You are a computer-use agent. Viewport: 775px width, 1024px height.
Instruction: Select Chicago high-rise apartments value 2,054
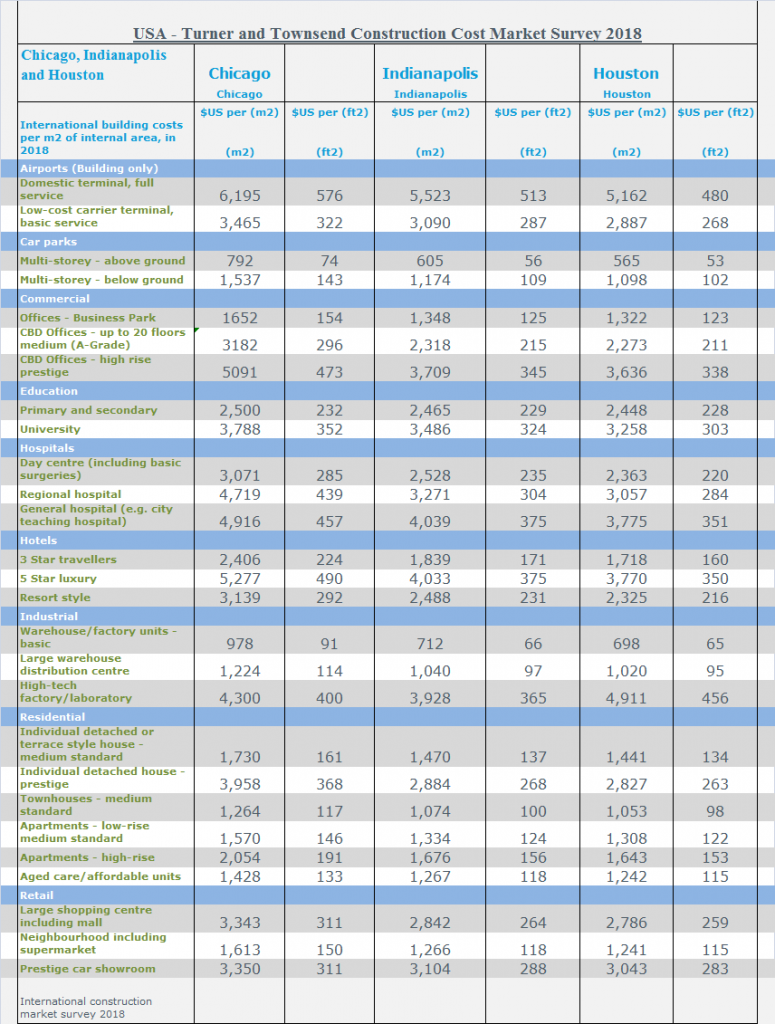point(240,857)
